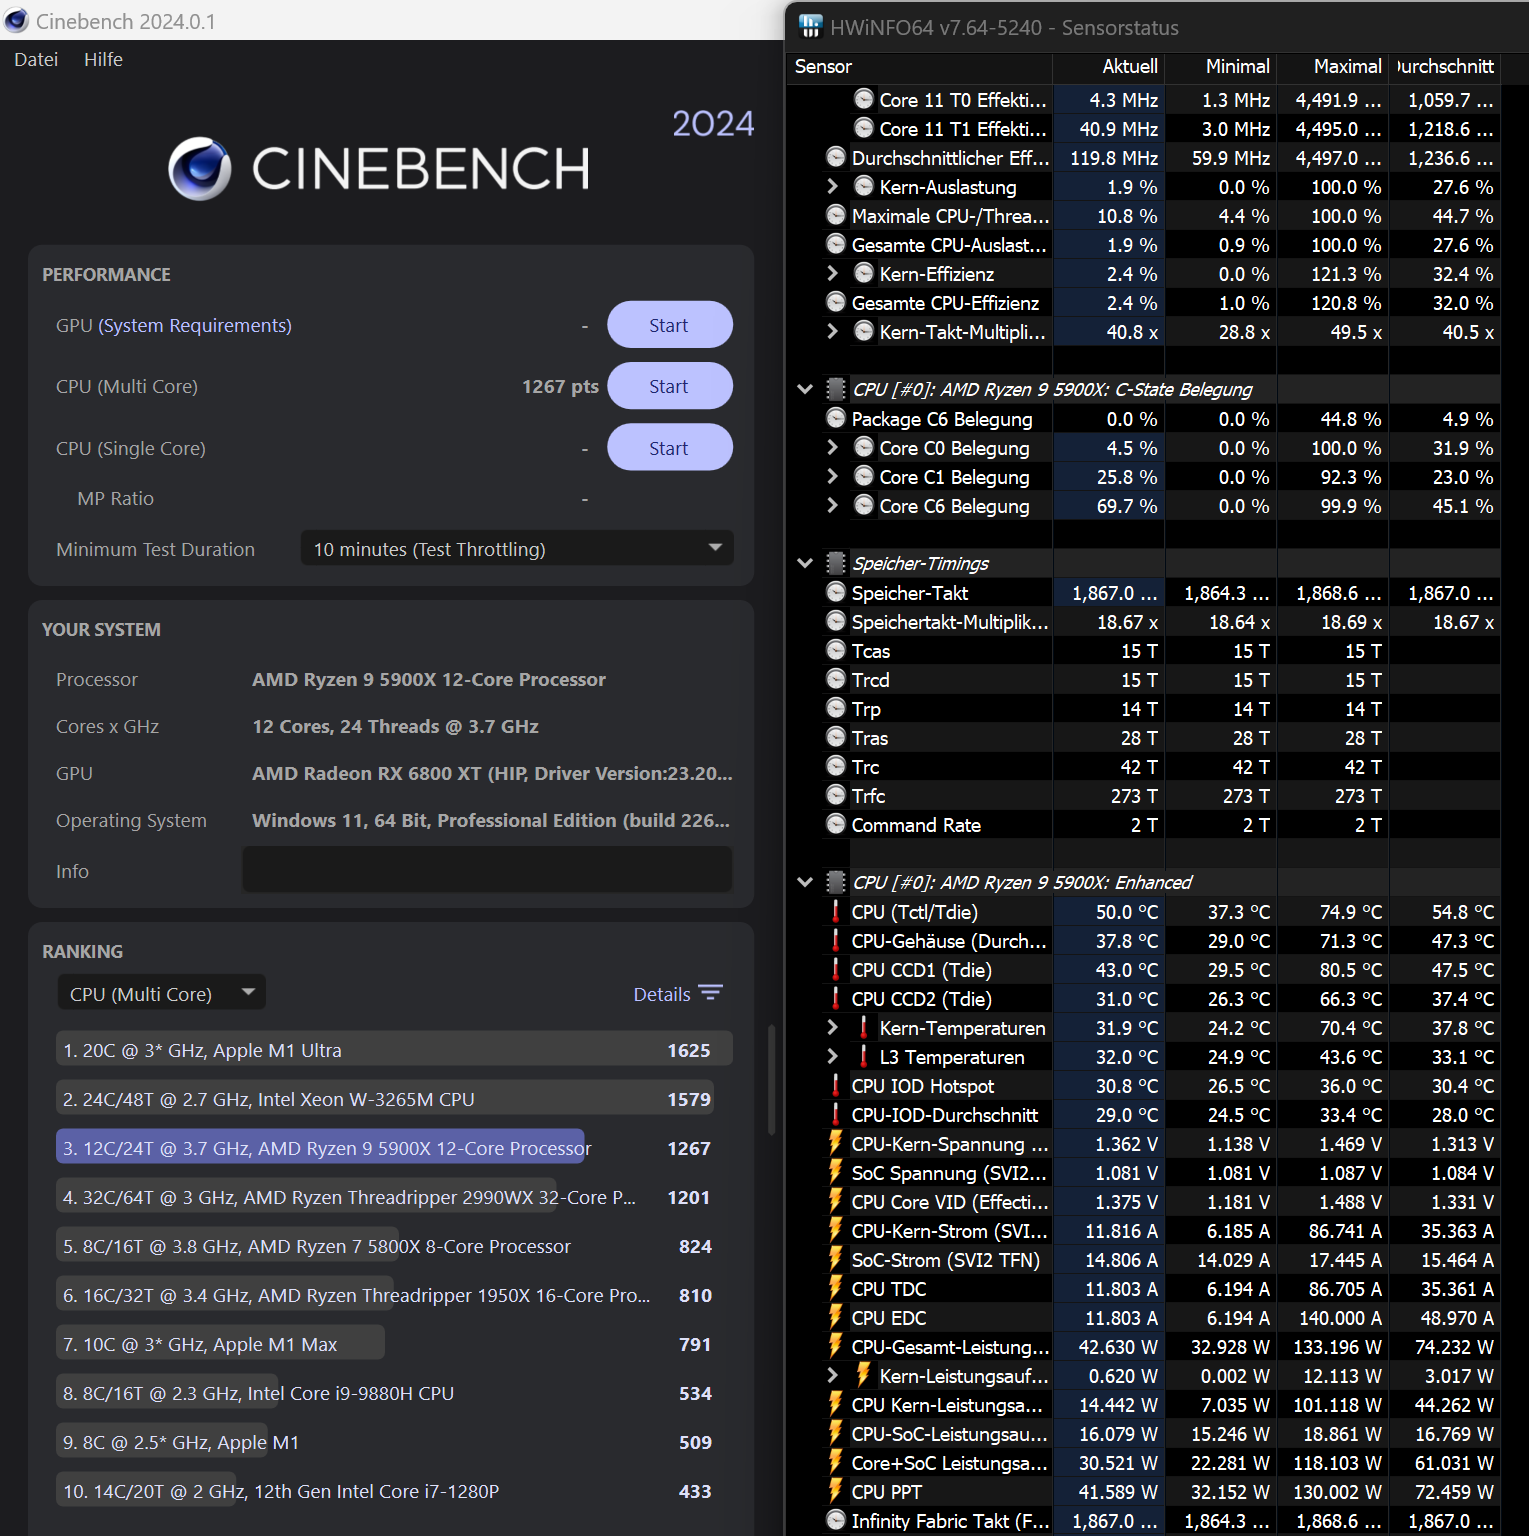Start the GPU benchmark
The image size is (1529, 1536).
(670, 325)
